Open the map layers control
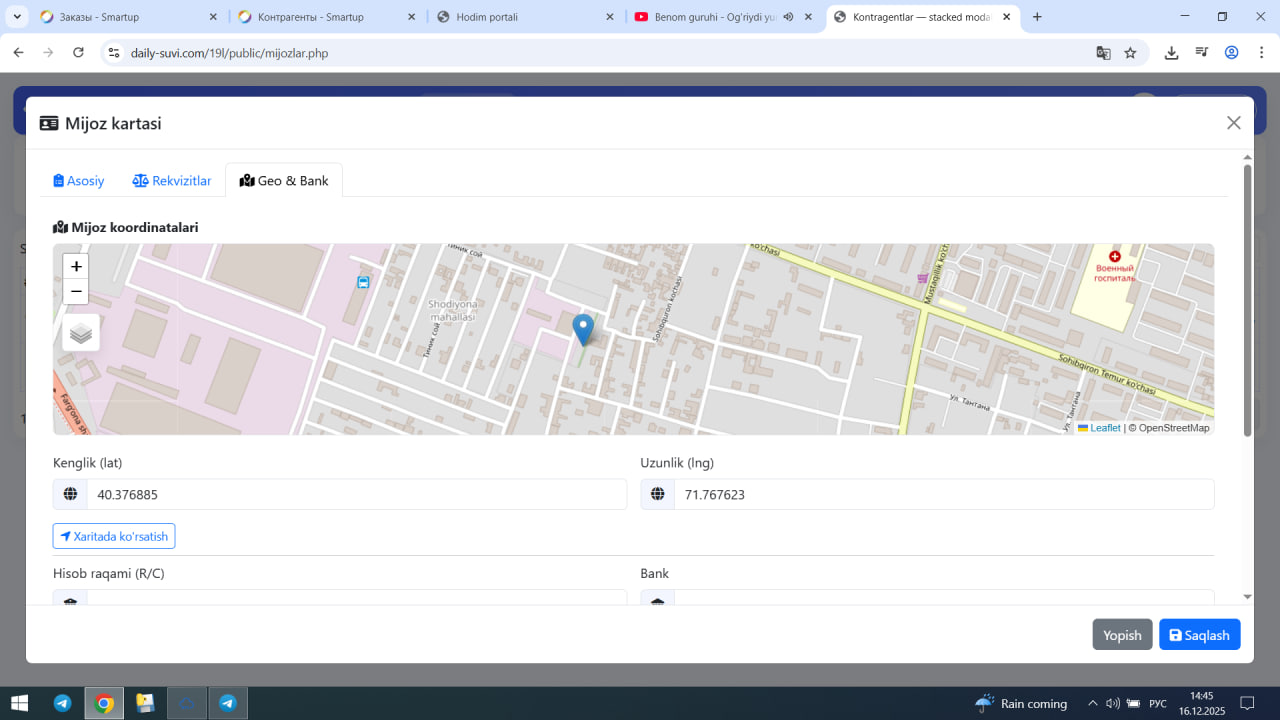The image size is (1280, 720). [x=81, y=333]
